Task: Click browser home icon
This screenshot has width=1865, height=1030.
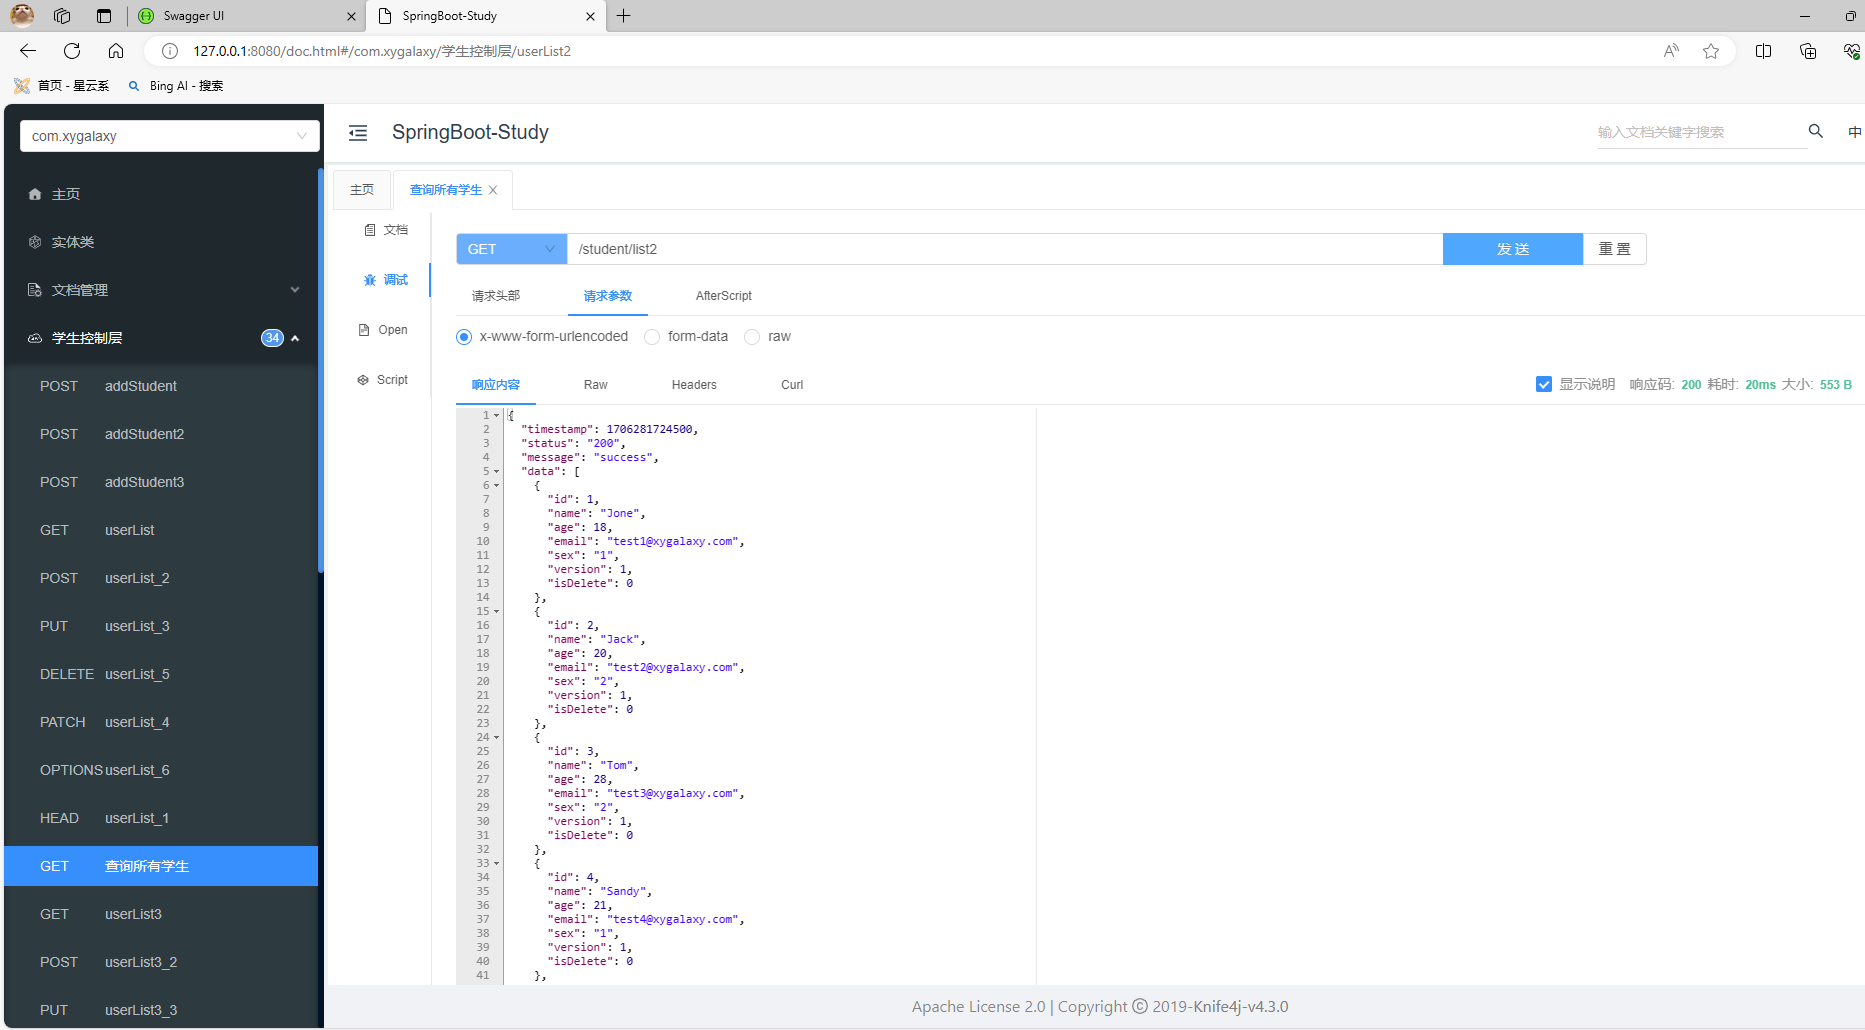Action: coord(116,51)
